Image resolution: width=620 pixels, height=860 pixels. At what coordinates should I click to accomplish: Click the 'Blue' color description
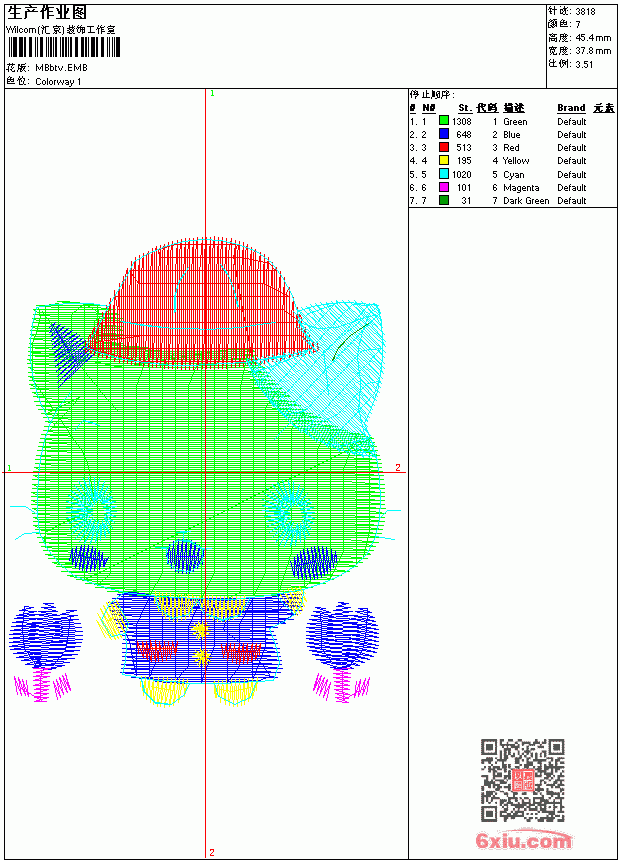(x=512, y=134)
